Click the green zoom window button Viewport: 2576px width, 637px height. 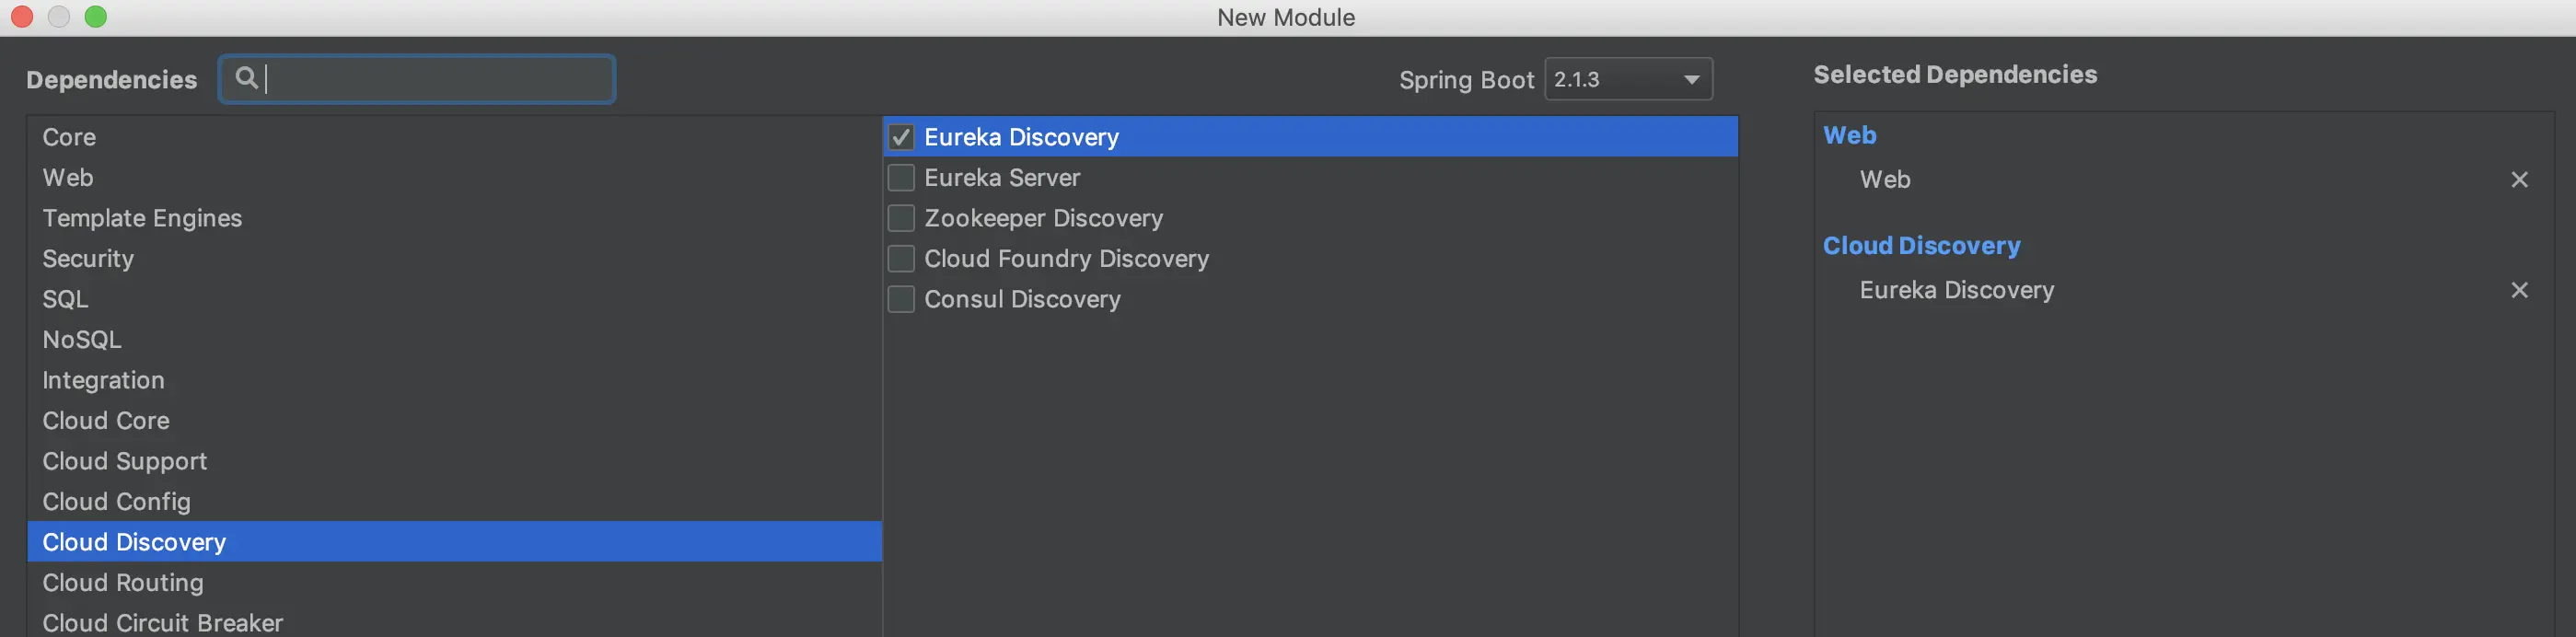[x=96, y=16]
